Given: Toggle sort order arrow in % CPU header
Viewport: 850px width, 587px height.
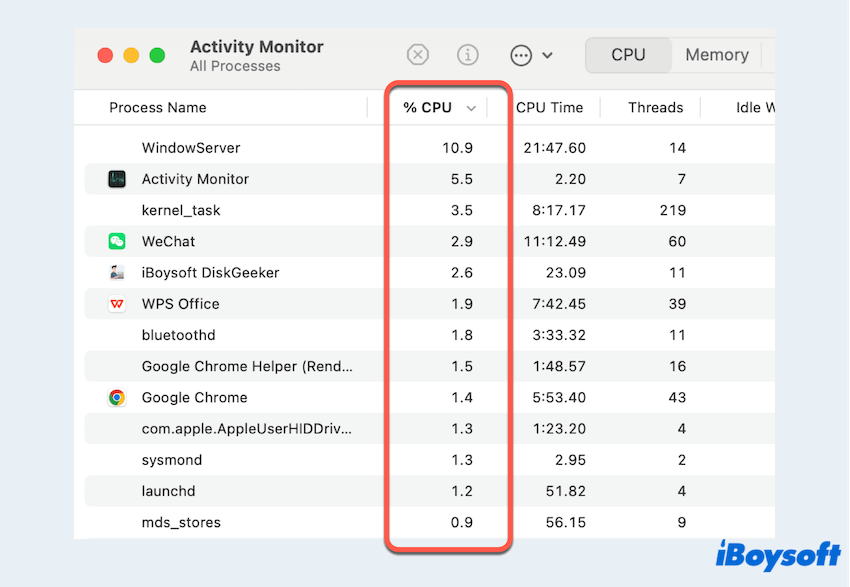Looking at the screenshot, I should click(471, 108).
